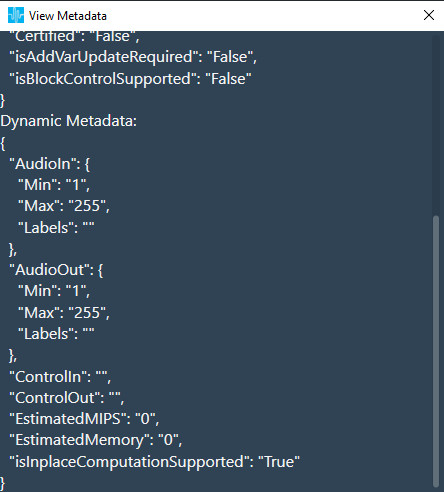Screen dimensions: 444x492
Task: Click the waveform app icon in title bar
Action: (16, 15)
